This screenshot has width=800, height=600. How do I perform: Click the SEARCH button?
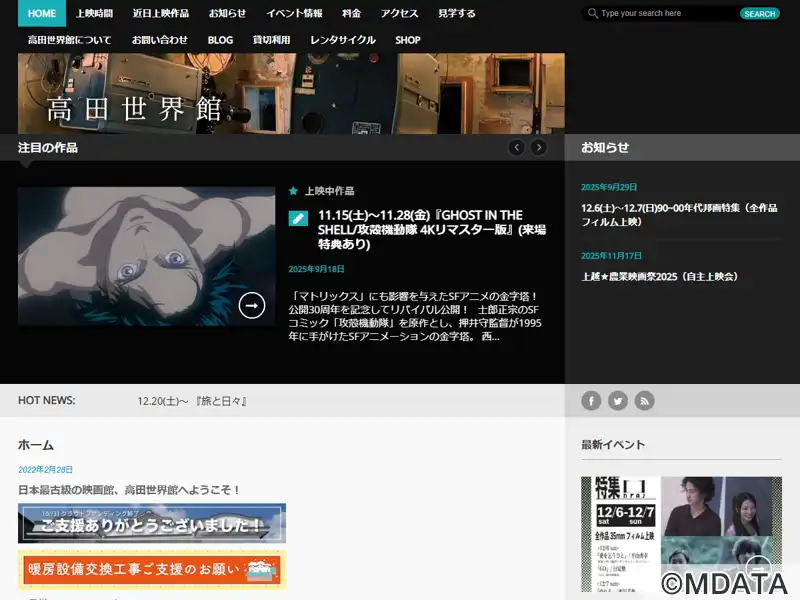point(760,14)
